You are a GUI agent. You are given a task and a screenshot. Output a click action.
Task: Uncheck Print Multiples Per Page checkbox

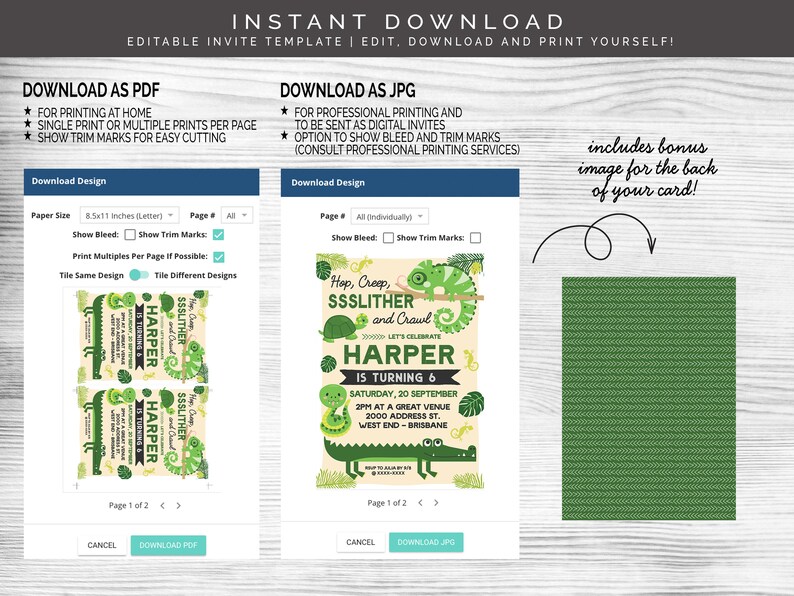[218, 257]
